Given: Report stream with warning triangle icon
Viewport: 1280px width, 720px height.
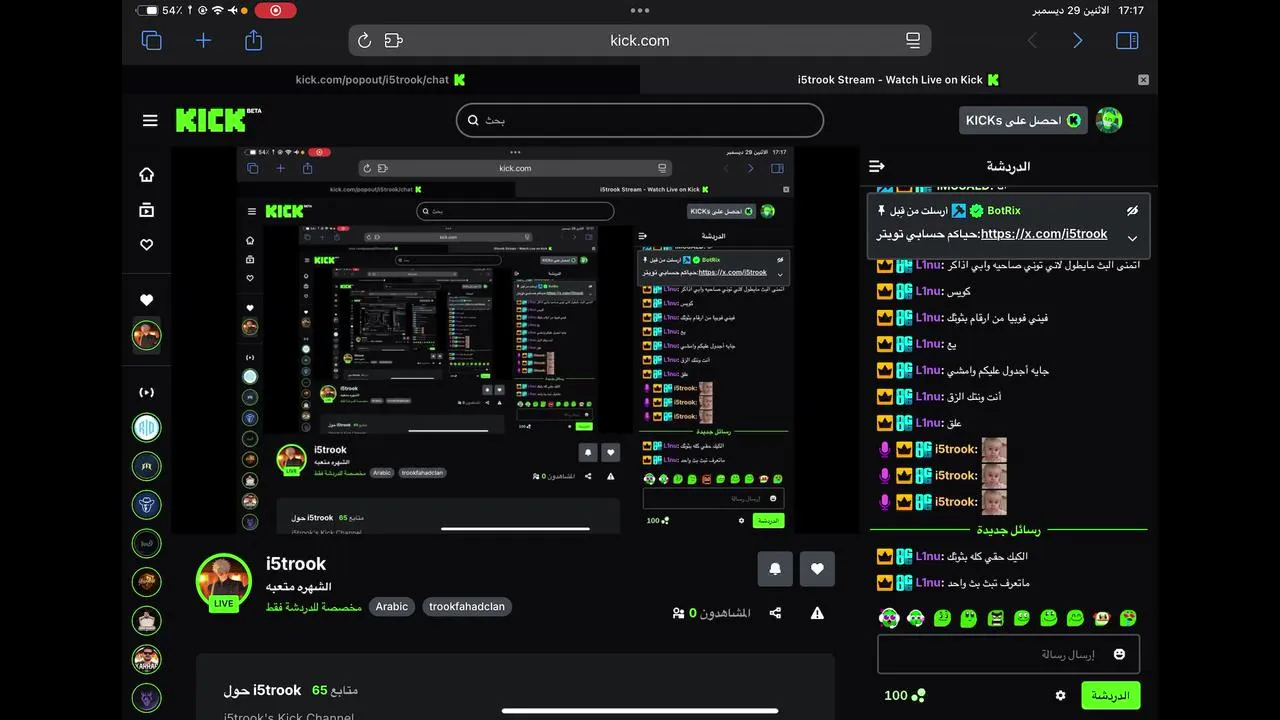Looking at the screenshot, I should [817, 613].
